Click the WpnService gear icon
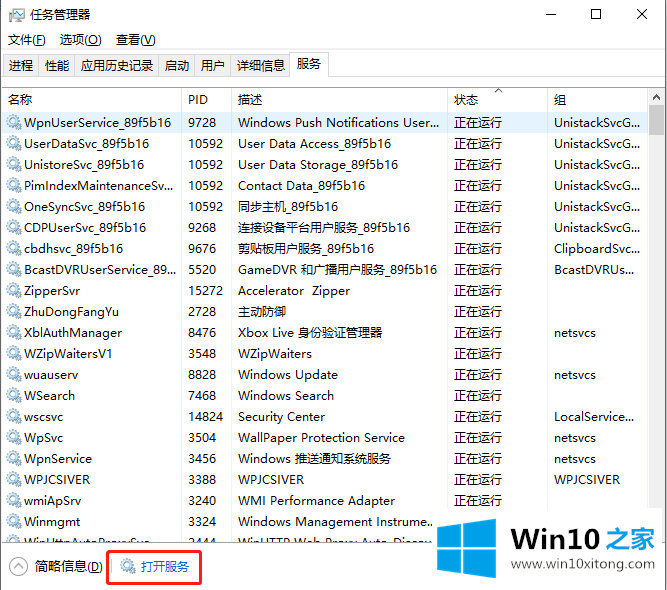Viewport: 667px width, 590px height. point(14,459)
